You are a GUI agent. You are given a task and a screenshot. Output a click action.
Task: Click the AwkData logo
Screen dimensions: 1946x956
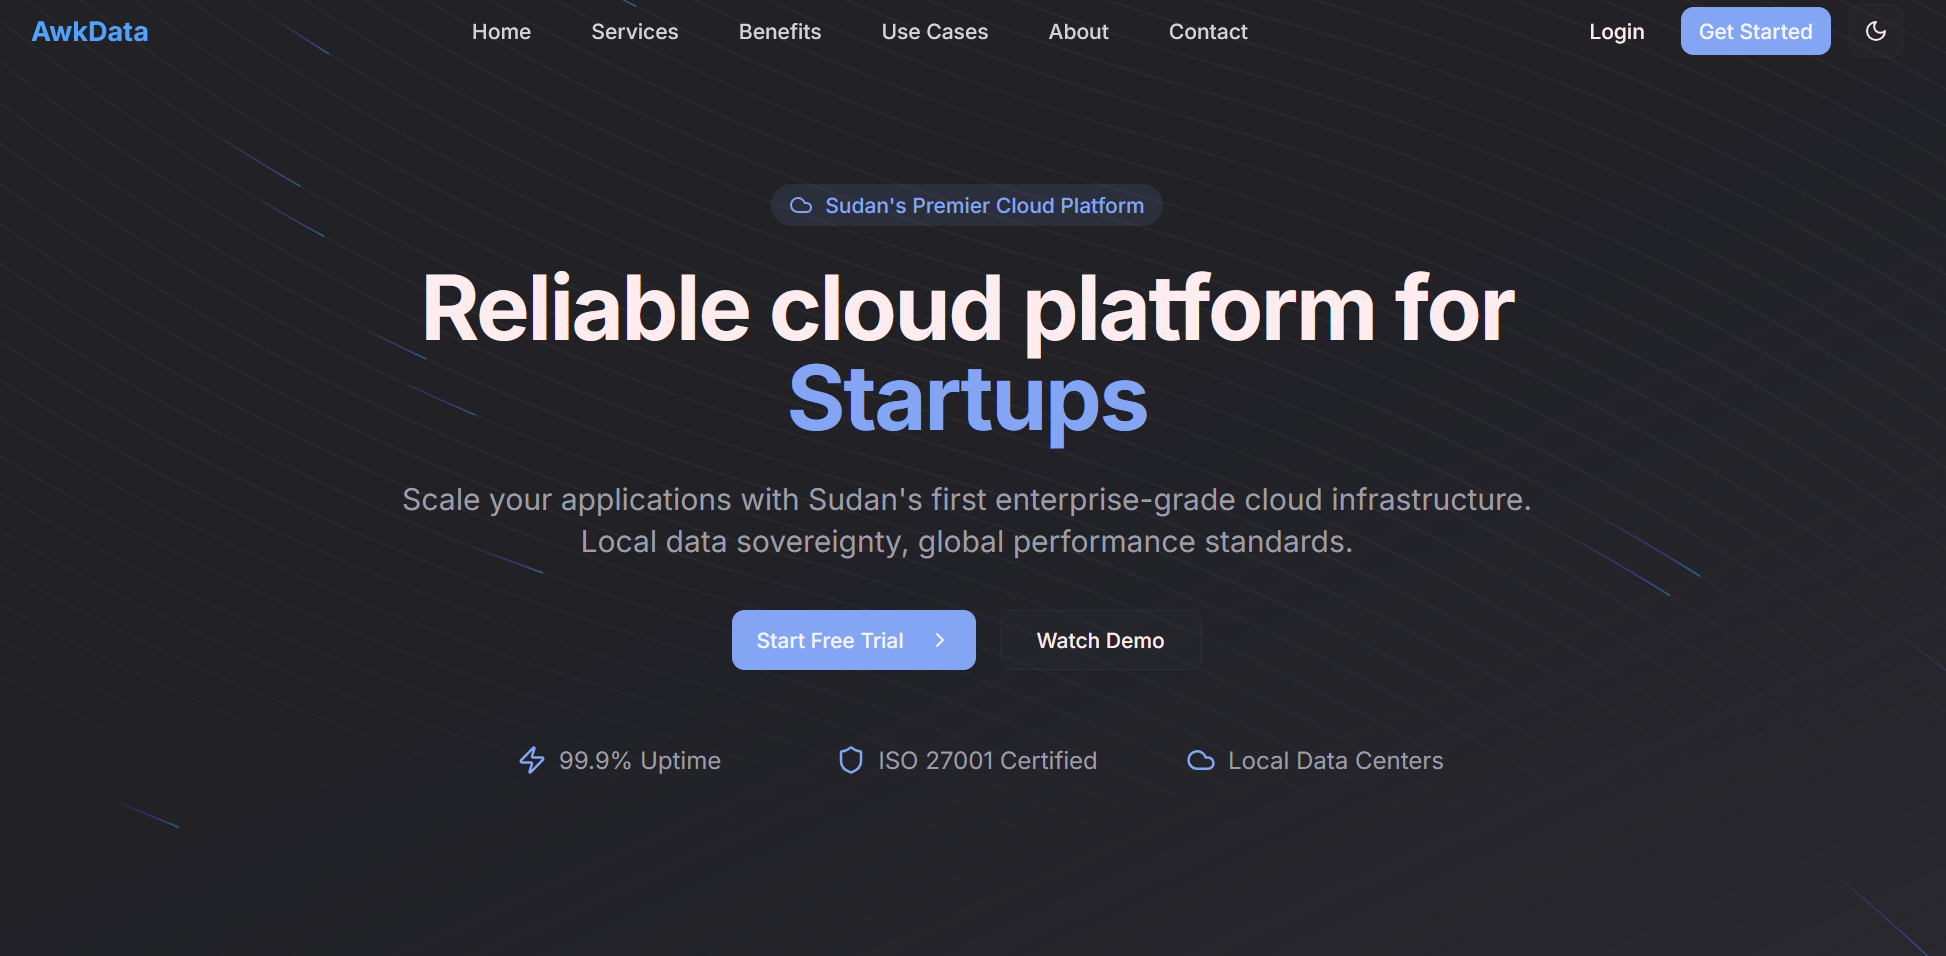point(90,31)
